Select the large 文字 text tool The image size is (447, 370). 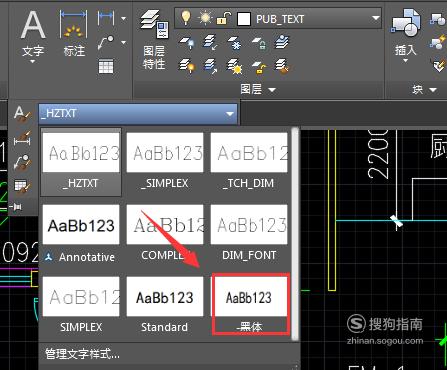pyautogui.click(x=33, y=36)
